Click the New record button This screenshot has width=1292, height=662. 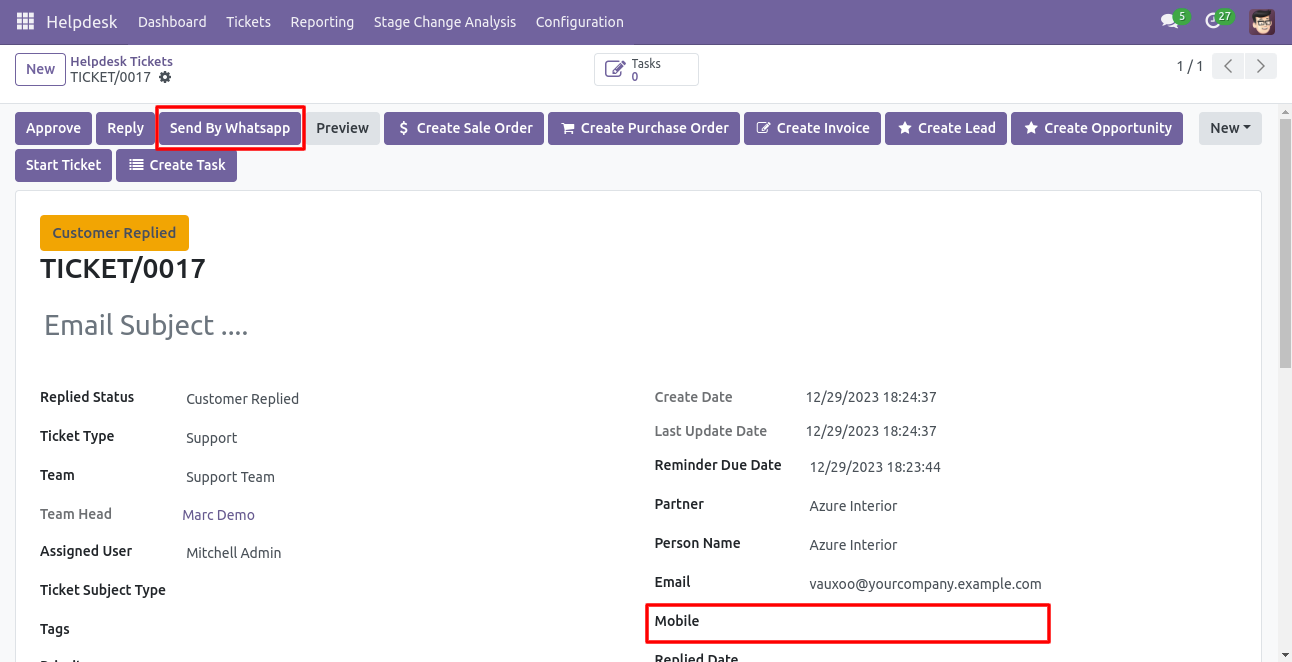pyautogui.click(x=40, y=69)
